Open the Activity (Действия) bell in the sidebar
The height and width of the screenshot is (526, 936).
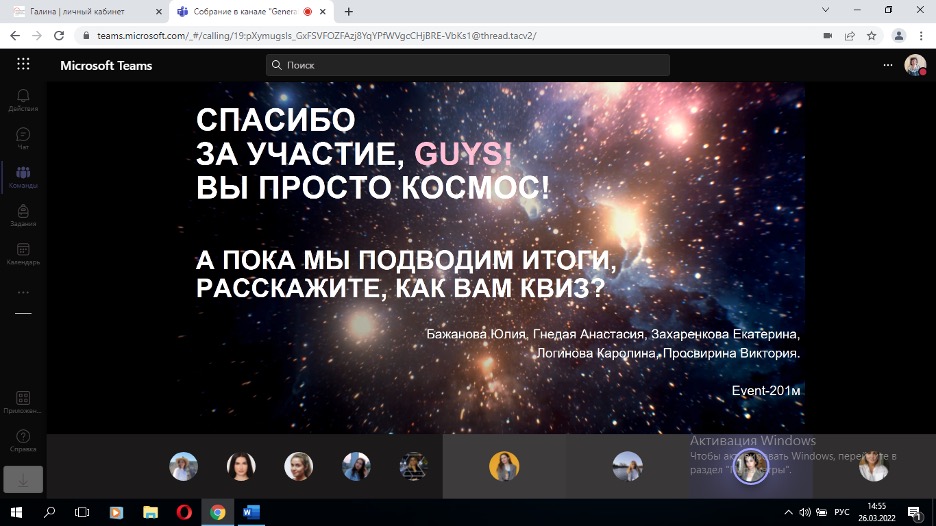(23, 99)
